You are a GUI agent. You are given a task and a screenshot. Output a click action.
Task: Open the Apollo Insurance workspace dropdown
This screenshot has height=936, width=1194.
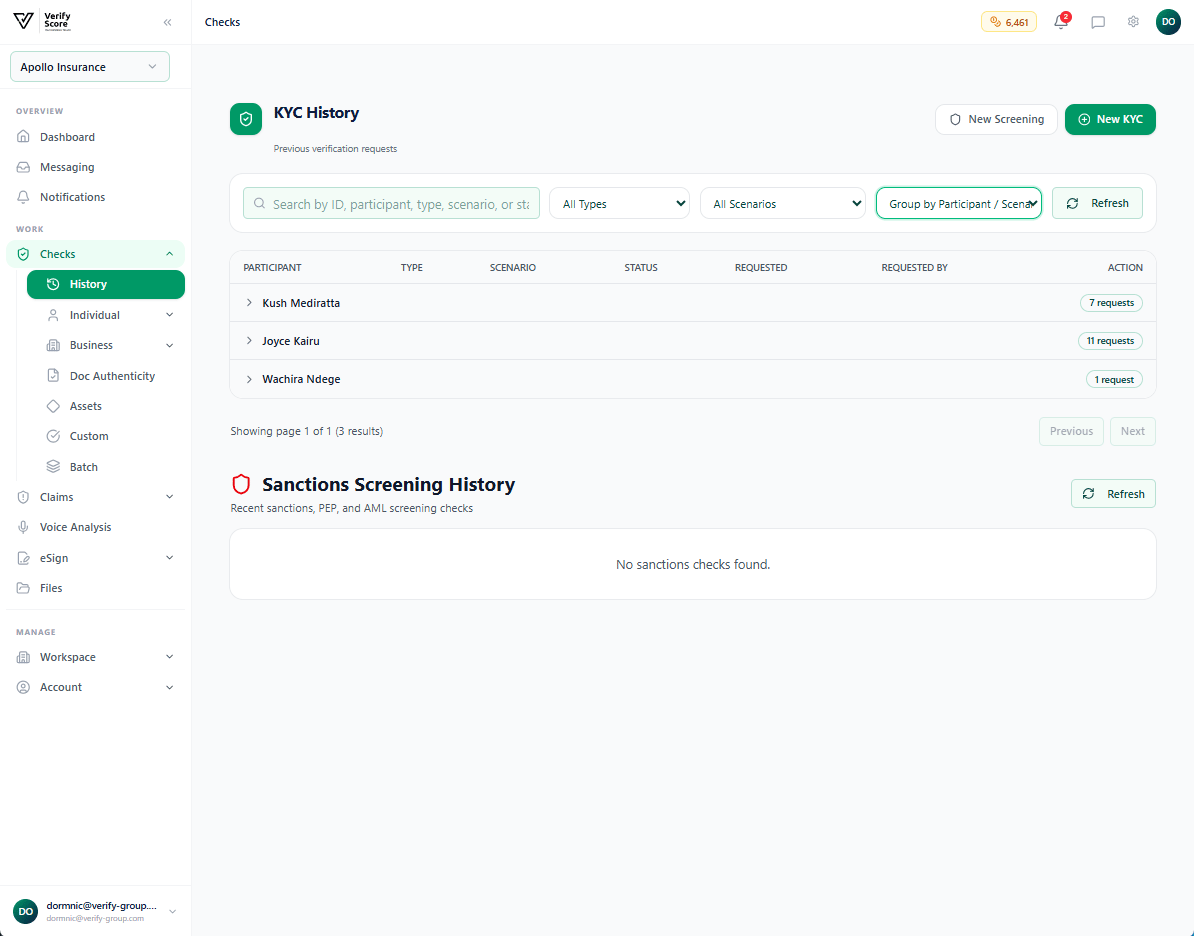click(90, 67)
